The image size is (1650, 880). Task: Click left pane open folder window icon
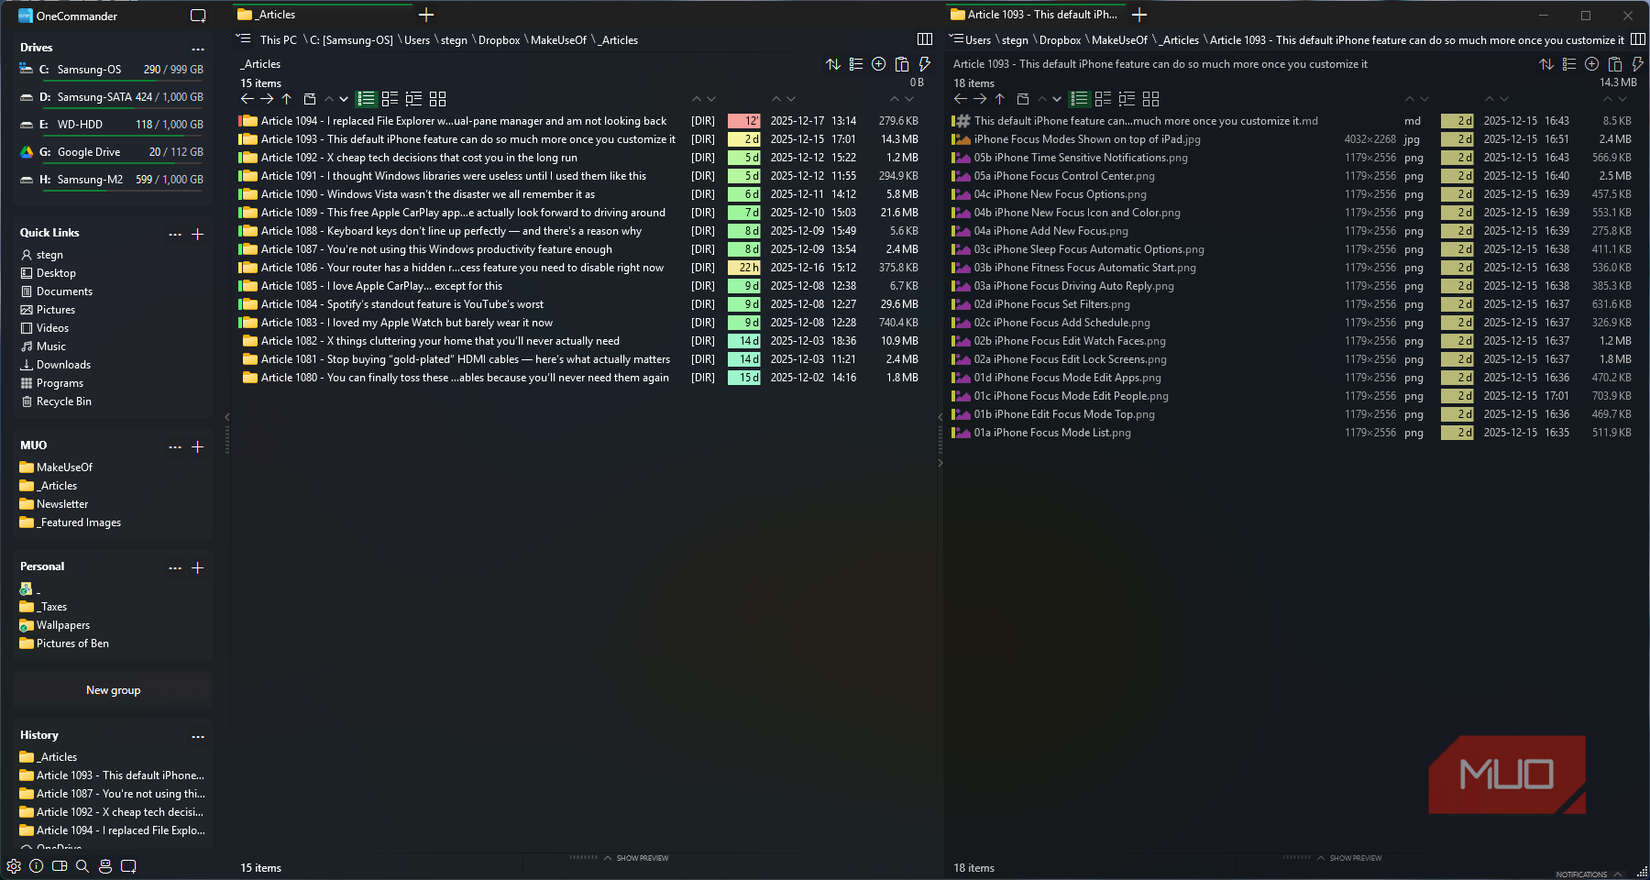(x=310, y=99)
